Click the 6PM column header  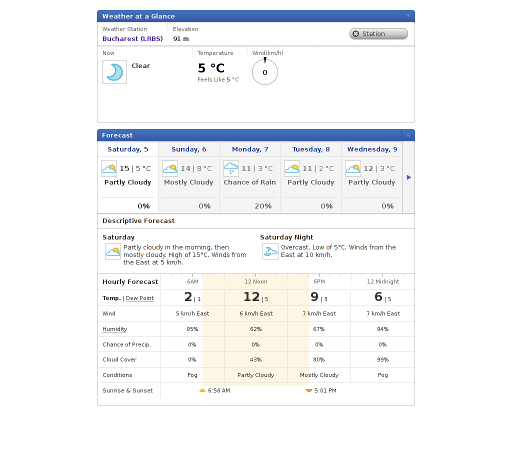pyautogui.click(x=319, y=282)
